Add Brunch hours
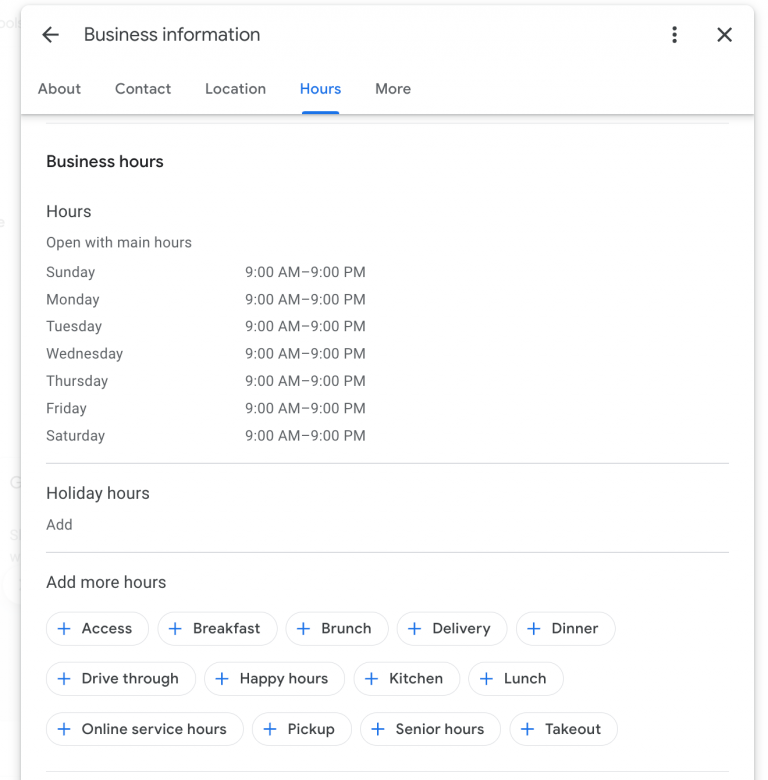Image resolution: width=768 pixels, height=780 pixels. click(x=335, y=629)
